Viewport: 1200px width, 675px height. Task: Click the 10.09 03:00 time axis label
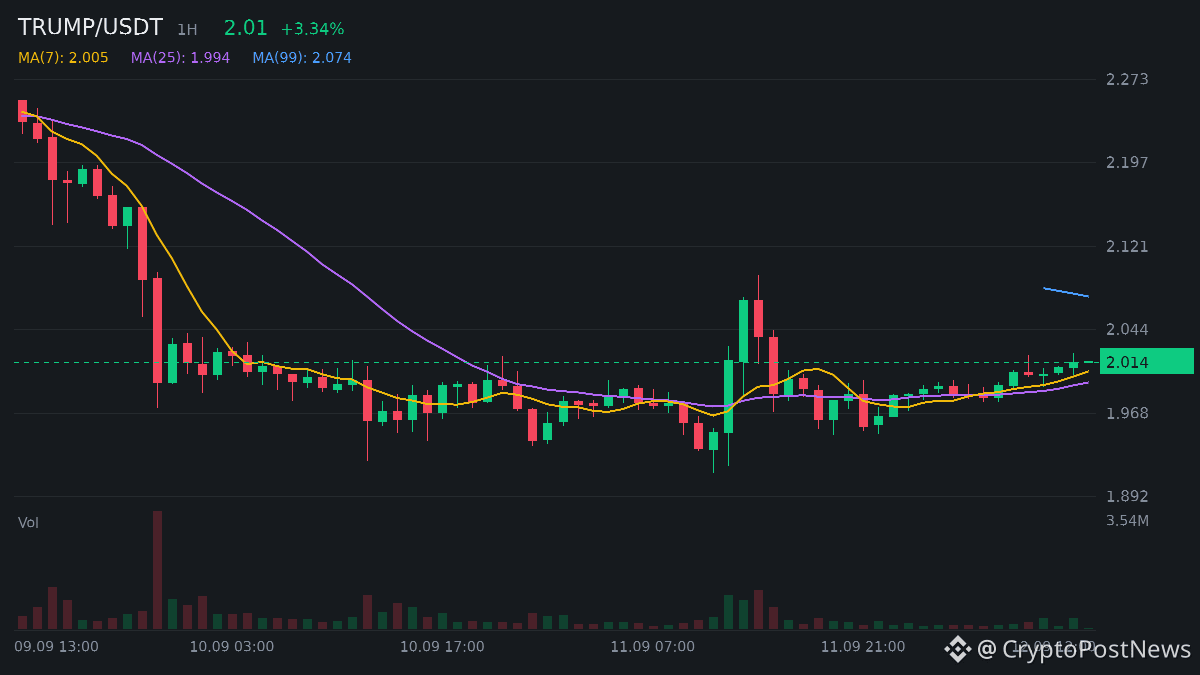pyautogui.click(x=232, y=647)
